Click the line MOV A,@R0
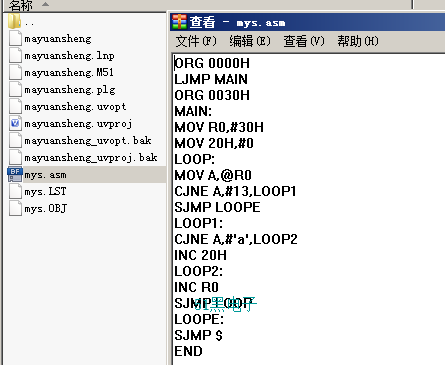Image resolution: width=445 pixels, height=365 pixels. click(x=213, y=175)
